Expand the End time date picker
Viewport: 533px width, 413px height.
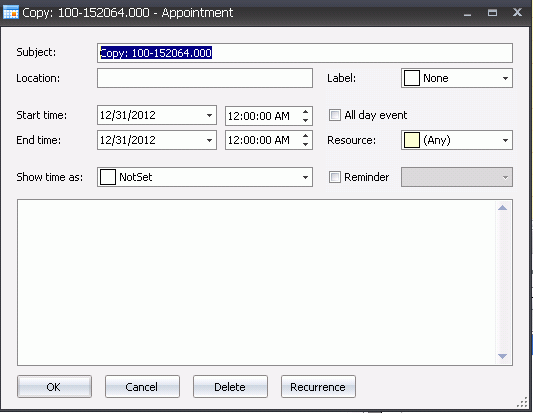click(x=209, y=140)
